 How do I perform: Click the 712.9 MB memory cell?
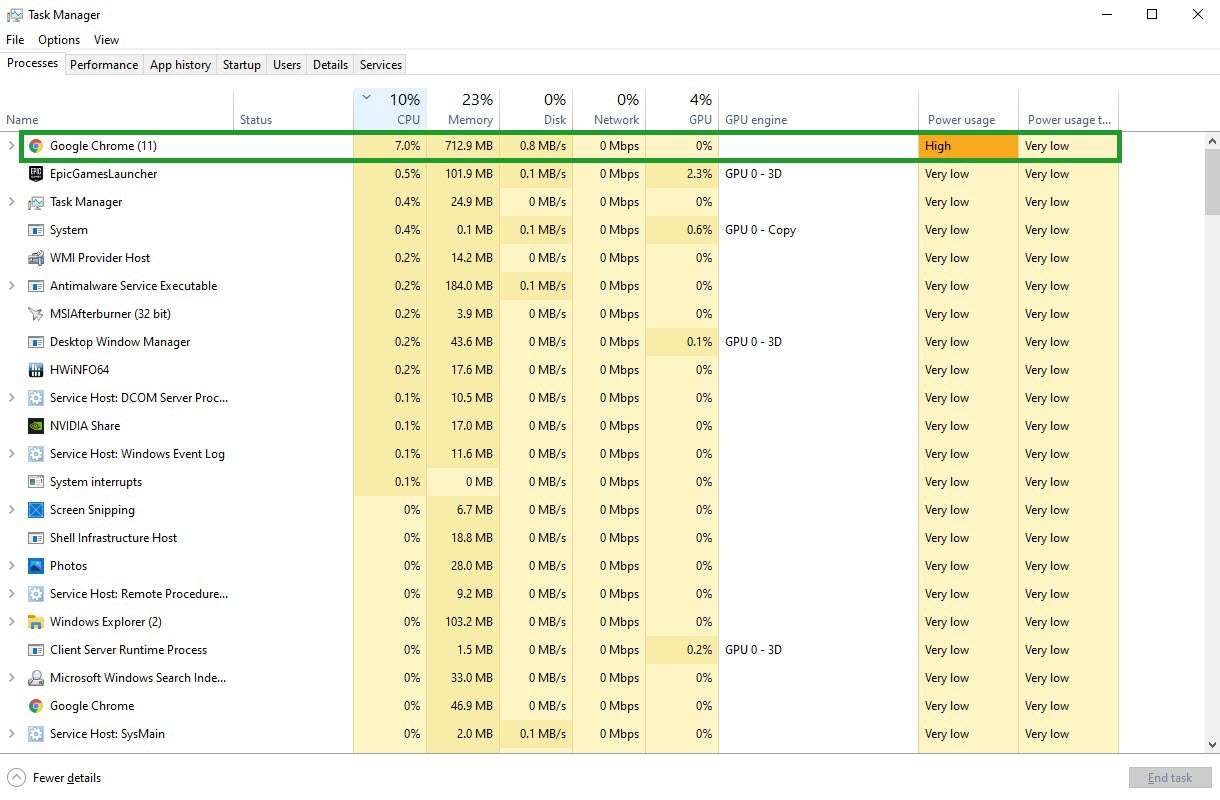(x=463, y=146)
